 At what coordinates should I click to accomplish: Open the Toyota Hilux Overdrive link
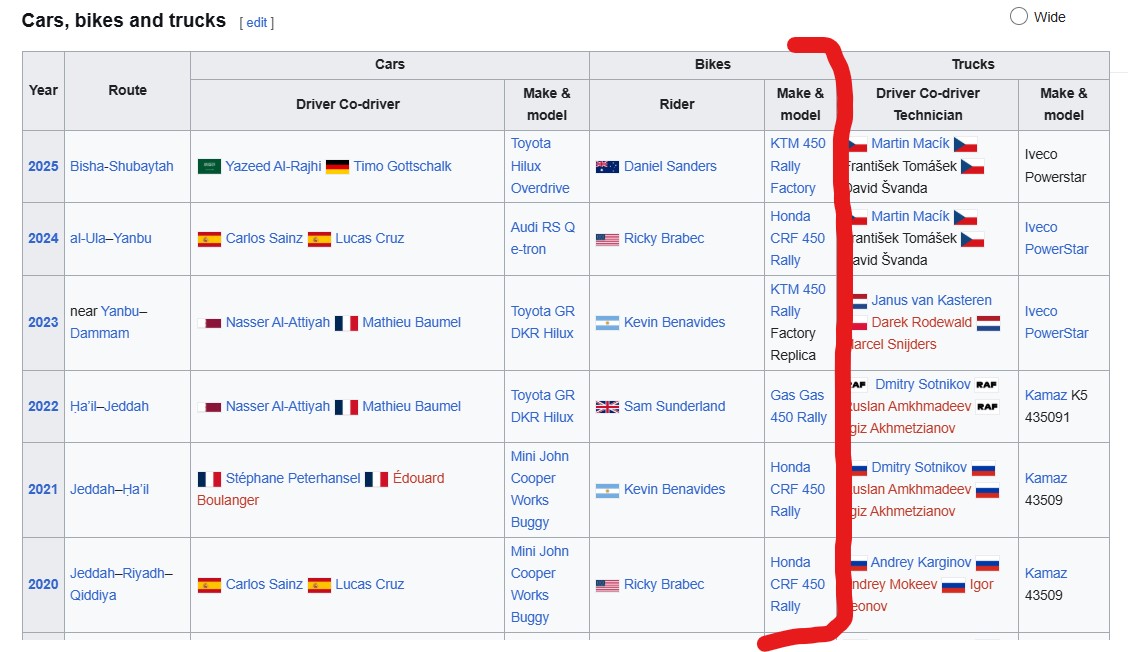[x=540, y=166]
